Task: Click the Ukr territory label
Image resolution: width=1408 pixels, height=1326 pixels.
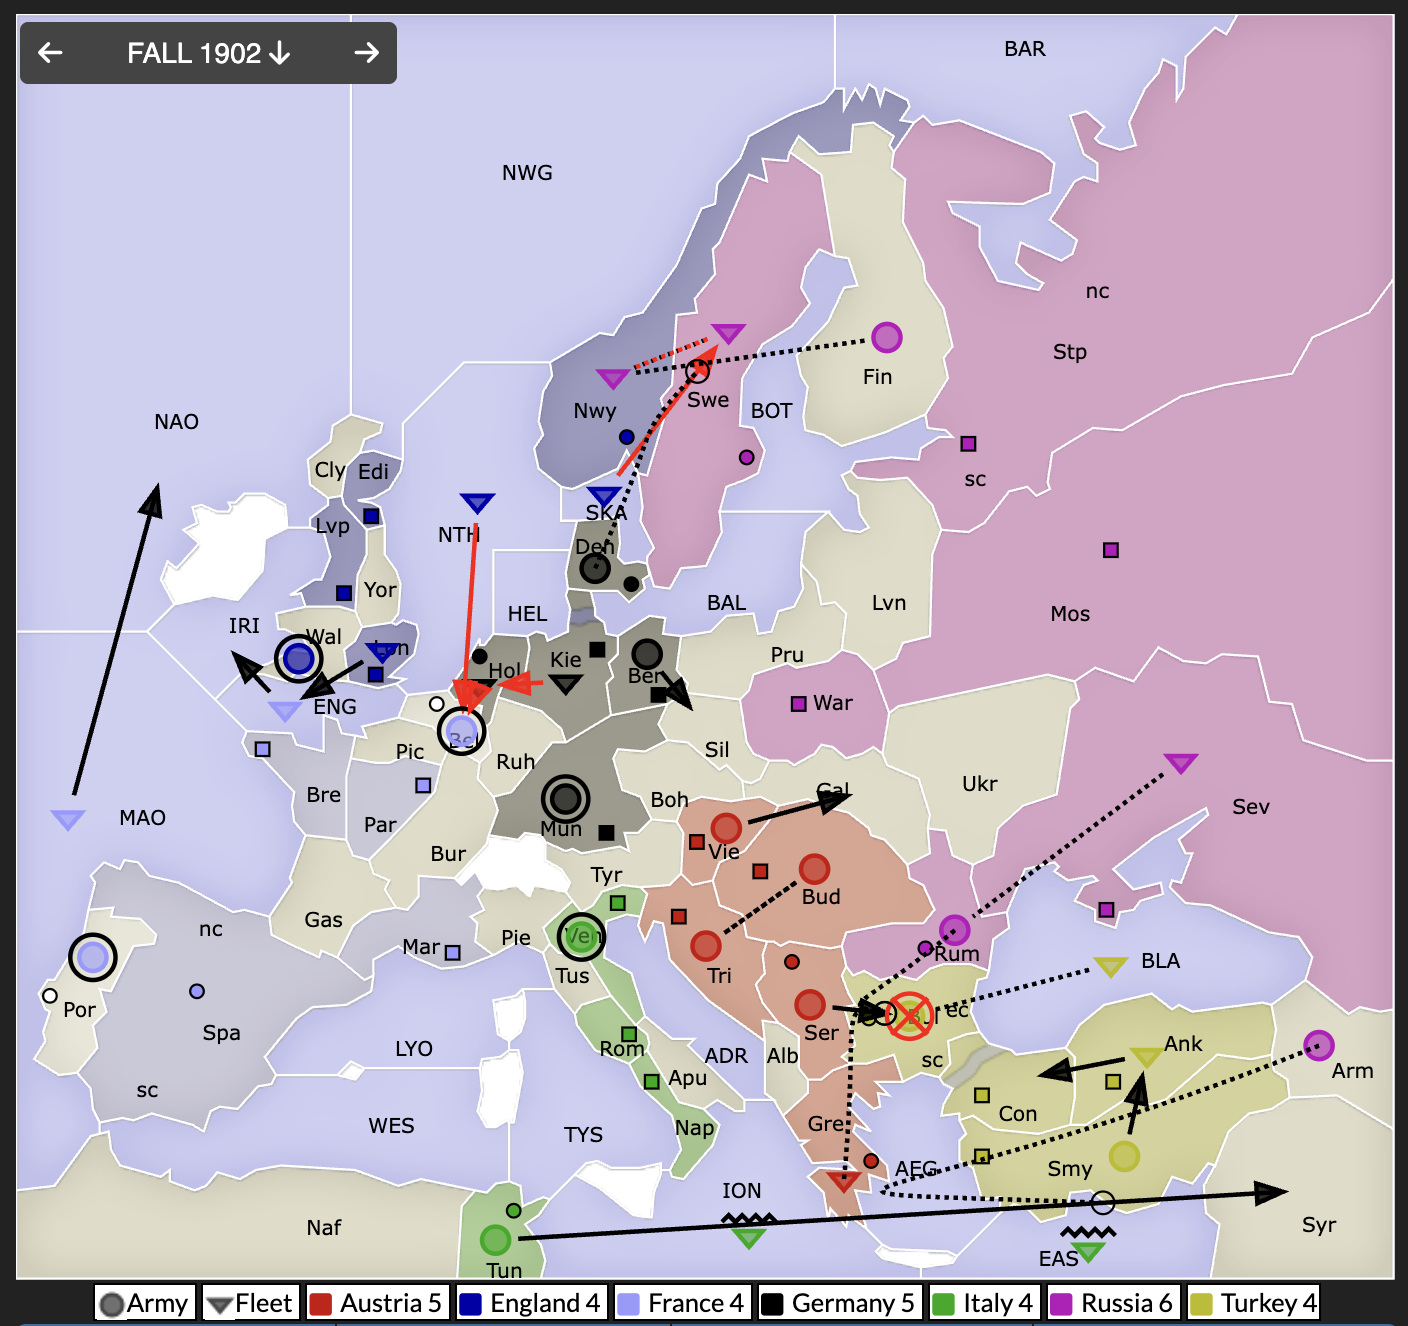Action: pos(979,784)
